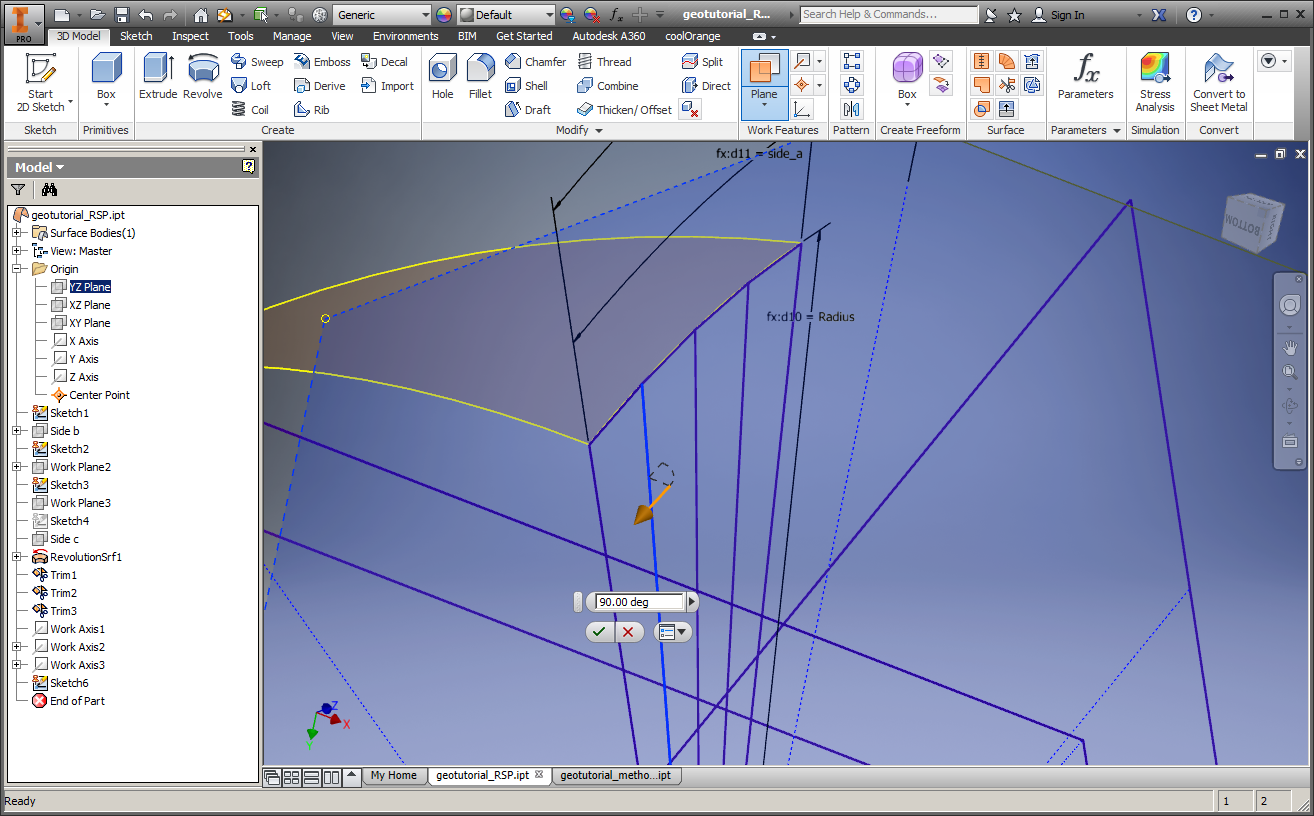Select the Revolve tool
The image size is (1314, 816).
203,77
